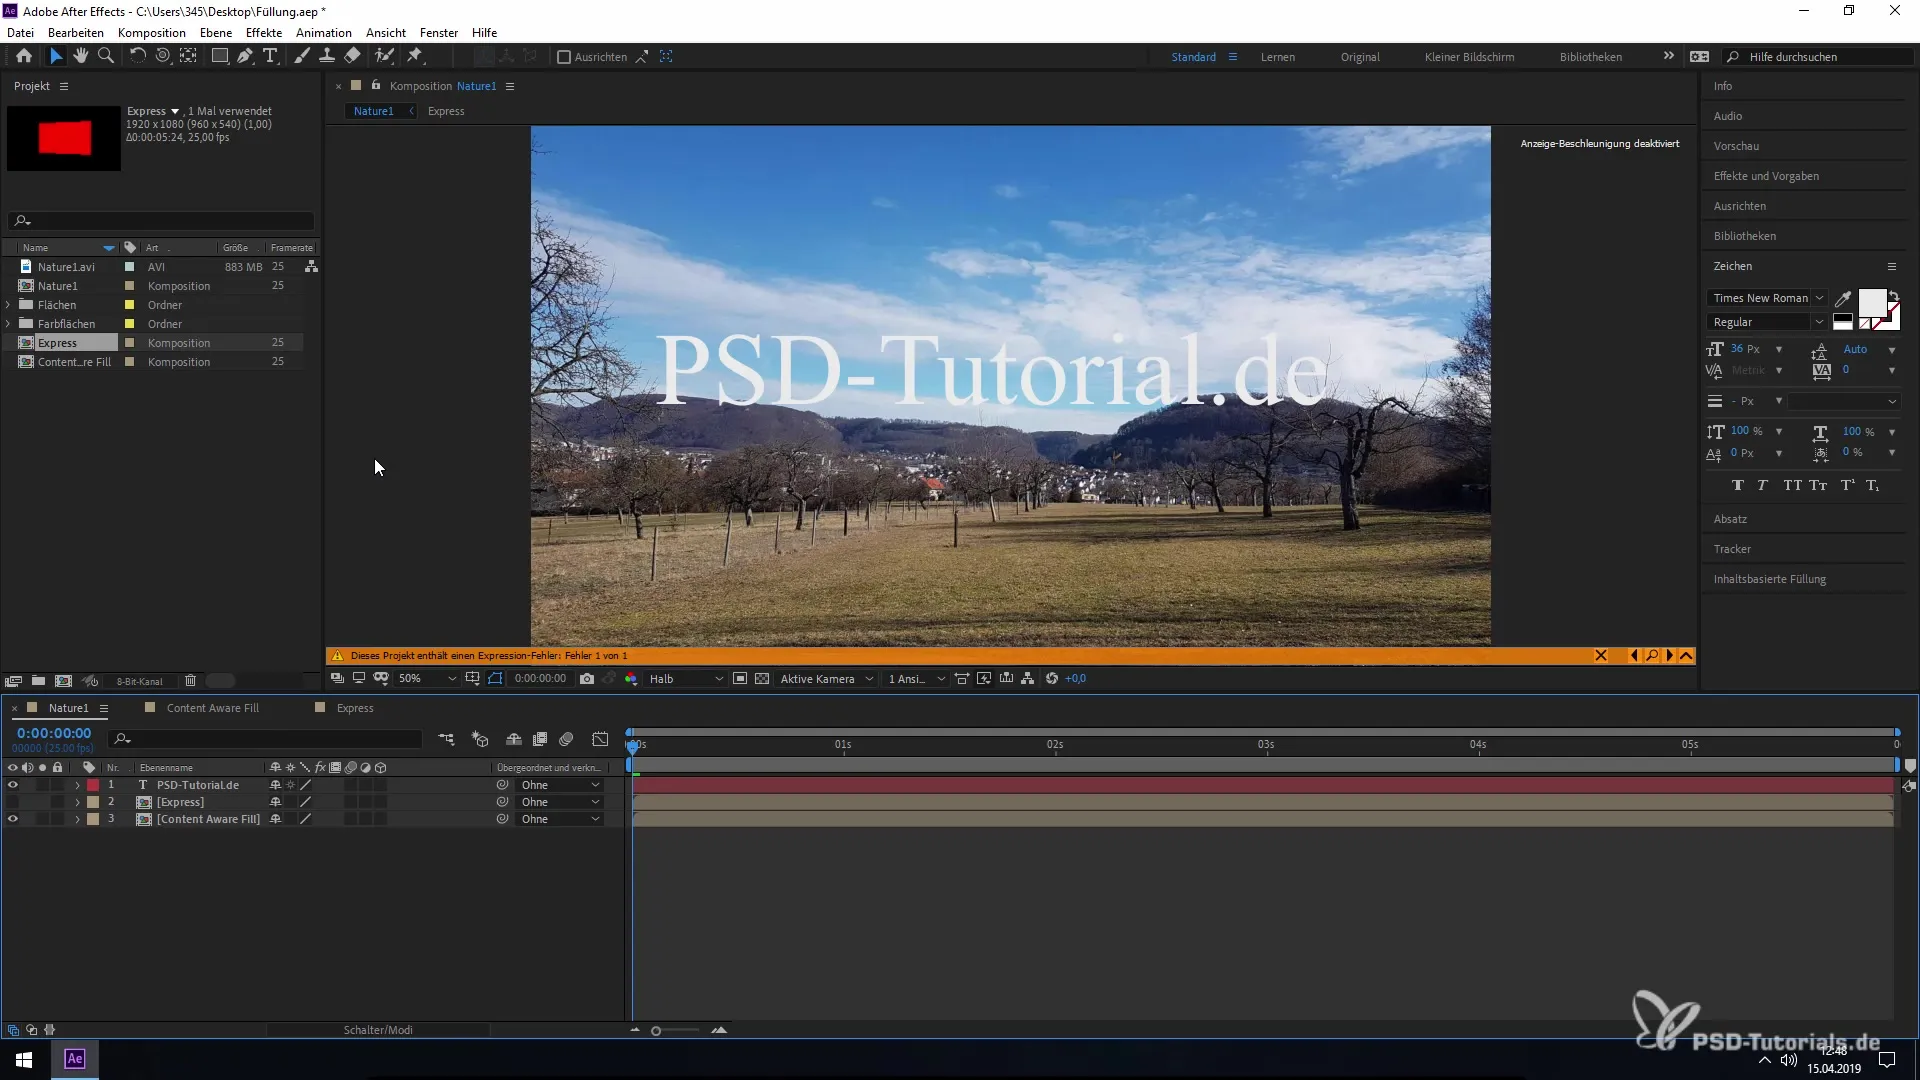The width and height of the screenshot is (1920, 1080).
Task: Toggle the Schalter/Modi button
Action: (378, 1030)
